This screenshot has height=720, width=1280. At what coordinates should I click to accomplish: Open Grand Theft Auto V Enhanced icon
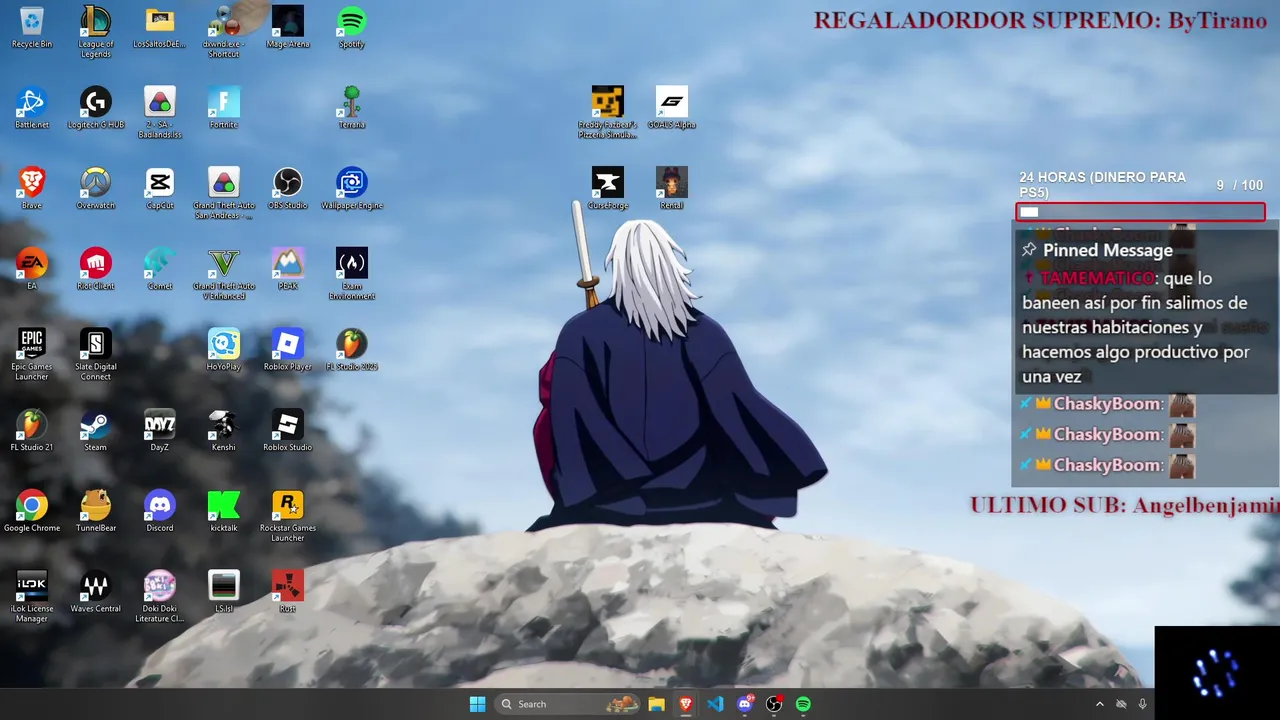point(224,274)
